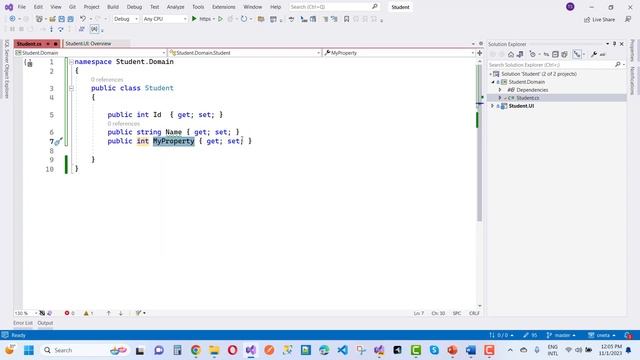Click the Save file toolbar icon
This screenshot has width=640, height=360.
[x=62, y=19]
